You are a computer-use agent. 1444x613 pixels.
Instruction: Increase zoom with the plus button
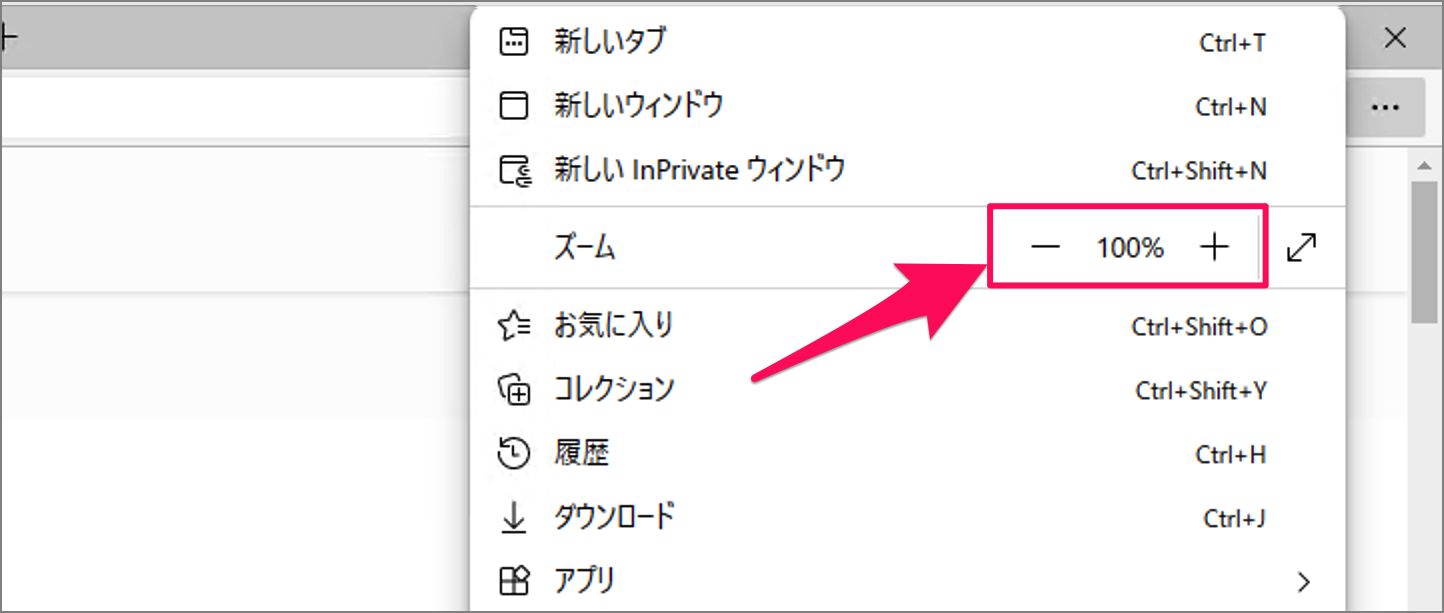[x=1213, y=248]
